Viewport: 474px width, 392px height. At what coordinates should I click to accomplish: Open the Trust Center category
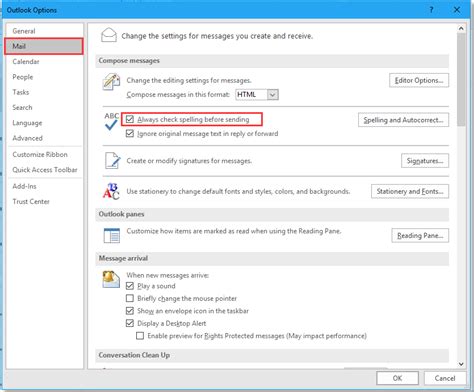(x=44, y=202)
